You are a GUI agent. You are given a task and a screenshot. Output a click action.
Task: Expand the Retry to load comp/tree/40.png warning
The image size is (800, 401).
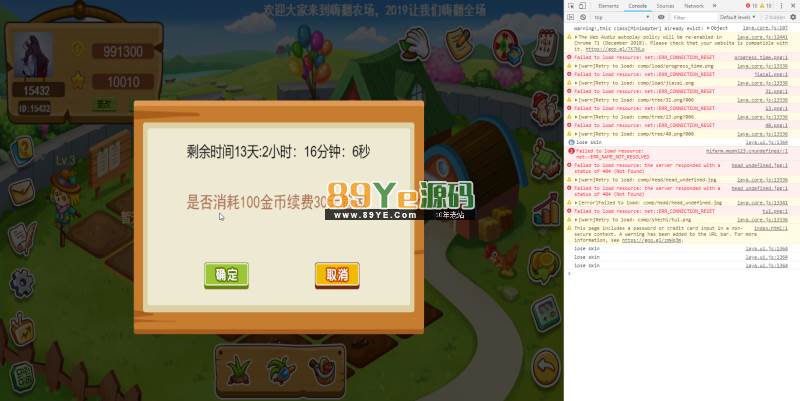tap(576, 134)
